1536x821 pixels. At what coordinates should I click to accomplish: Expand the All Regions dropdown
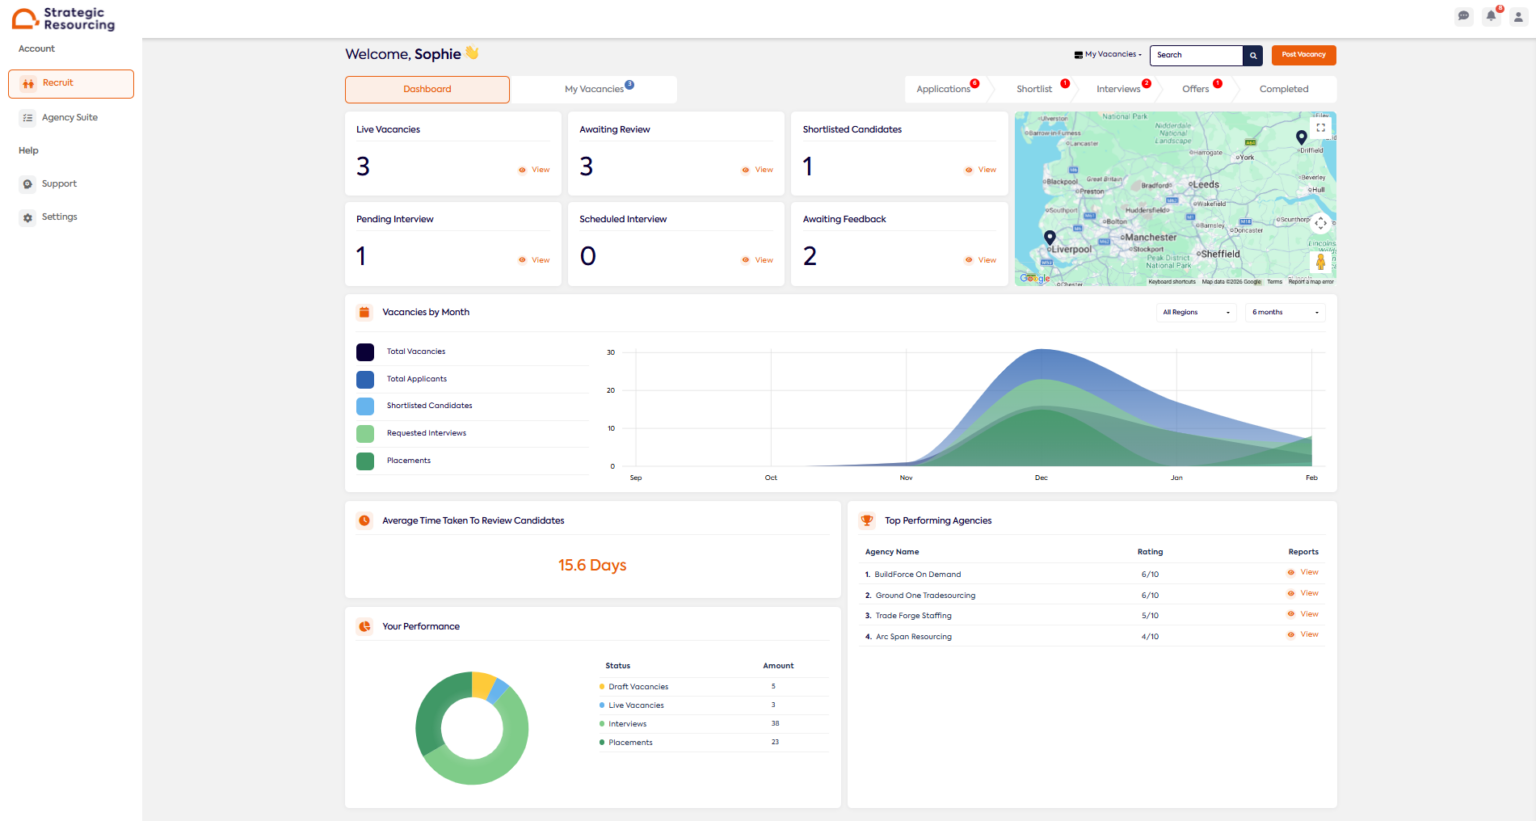(x=1196, y=312)
